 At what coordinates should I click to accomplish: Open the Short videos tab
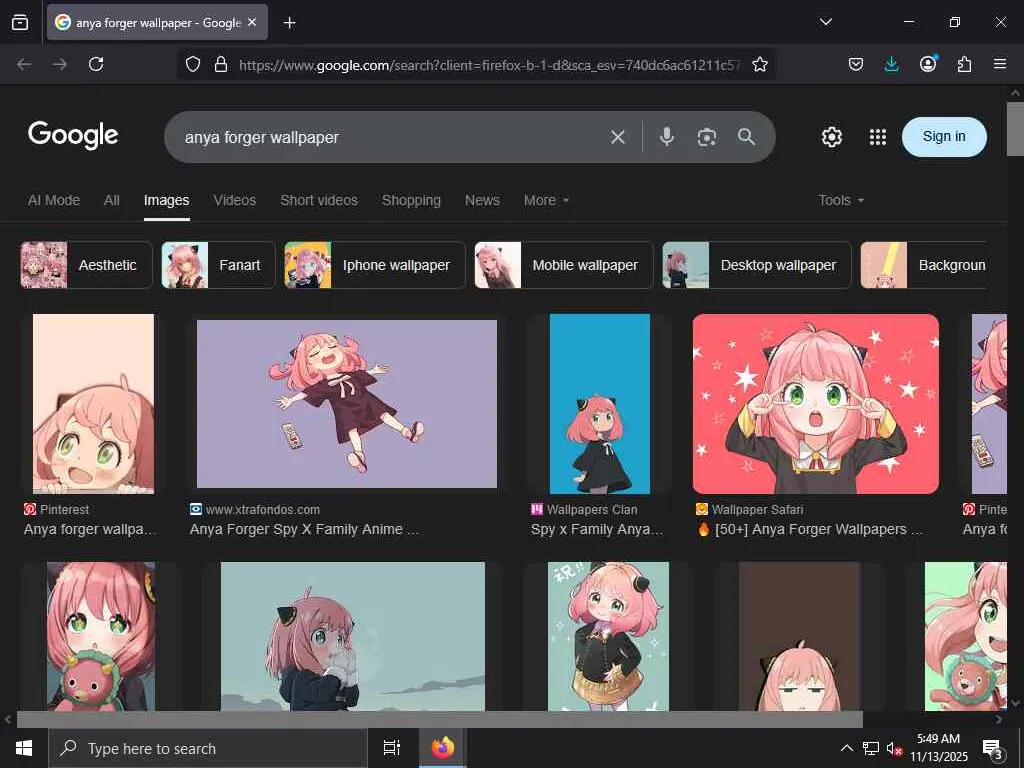319,200
